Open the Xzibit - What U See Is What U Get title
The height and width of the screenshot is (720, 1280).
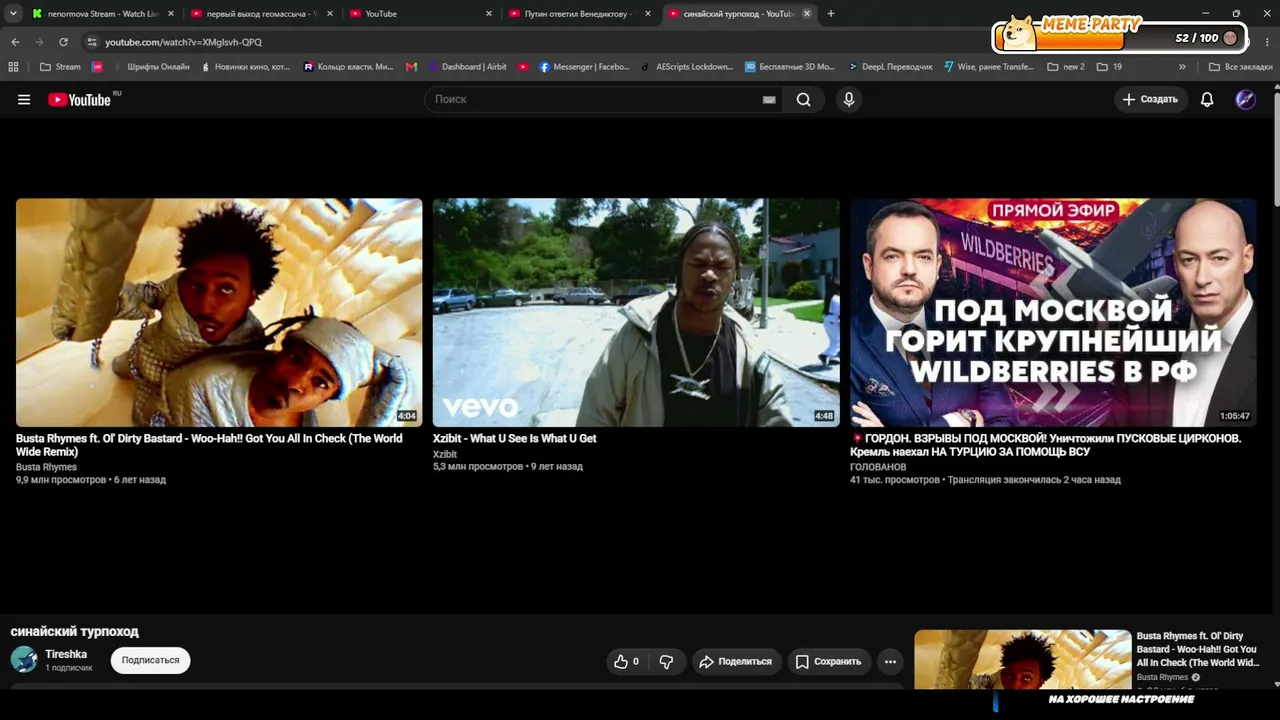click(515, 438)
